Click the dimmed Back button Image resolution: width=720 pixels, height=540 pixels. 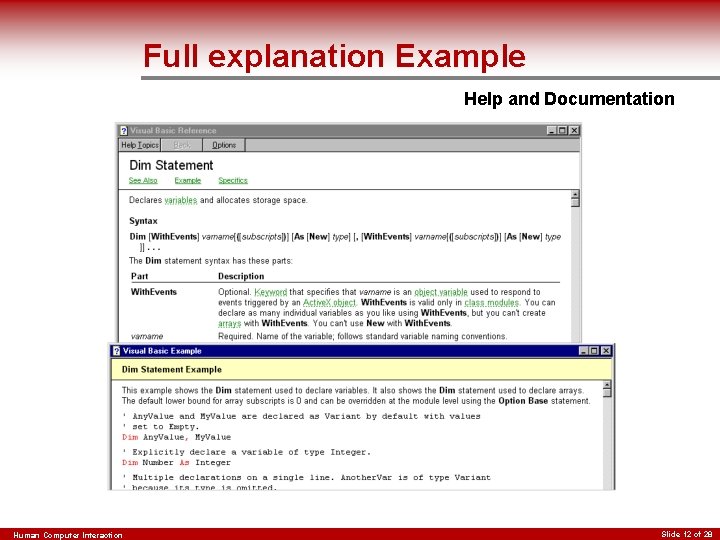182,145
